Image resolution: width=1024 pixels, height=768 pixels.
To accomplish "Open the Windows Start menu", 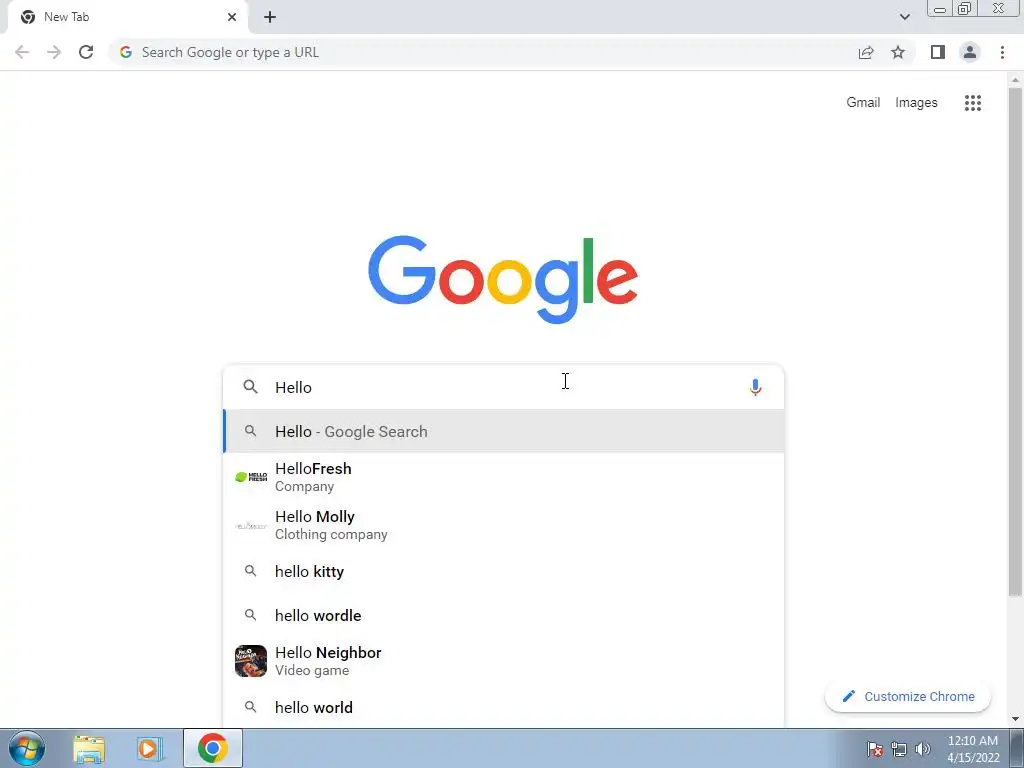I will point(27,748).
